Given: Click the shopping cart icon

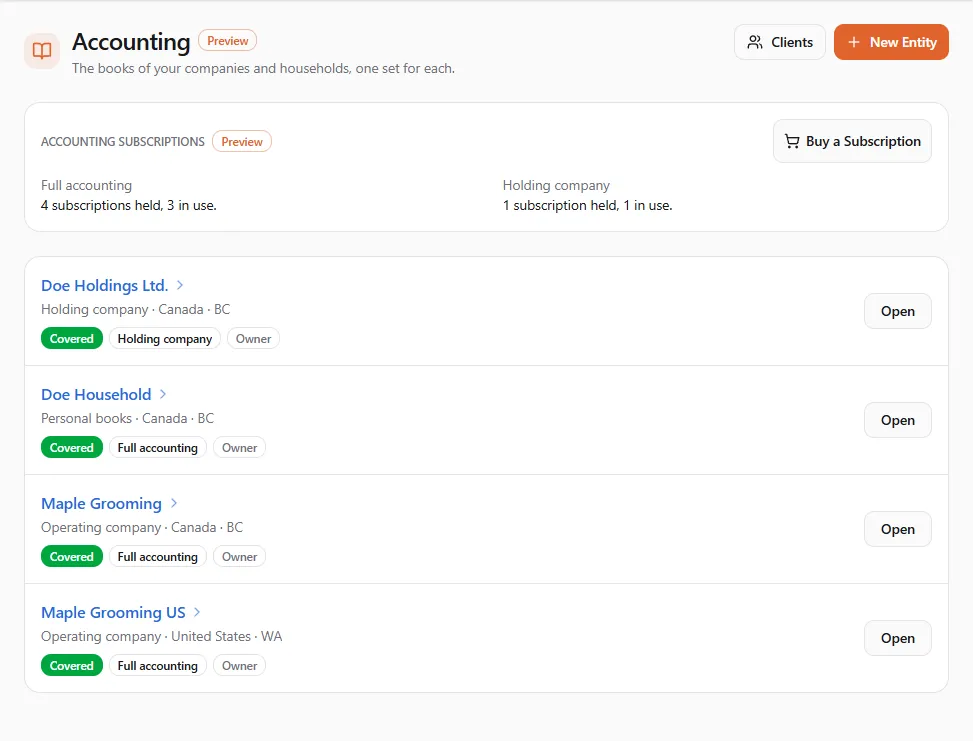Looking at the screenshot, I should pyautogui.click(x=792, y=141).
